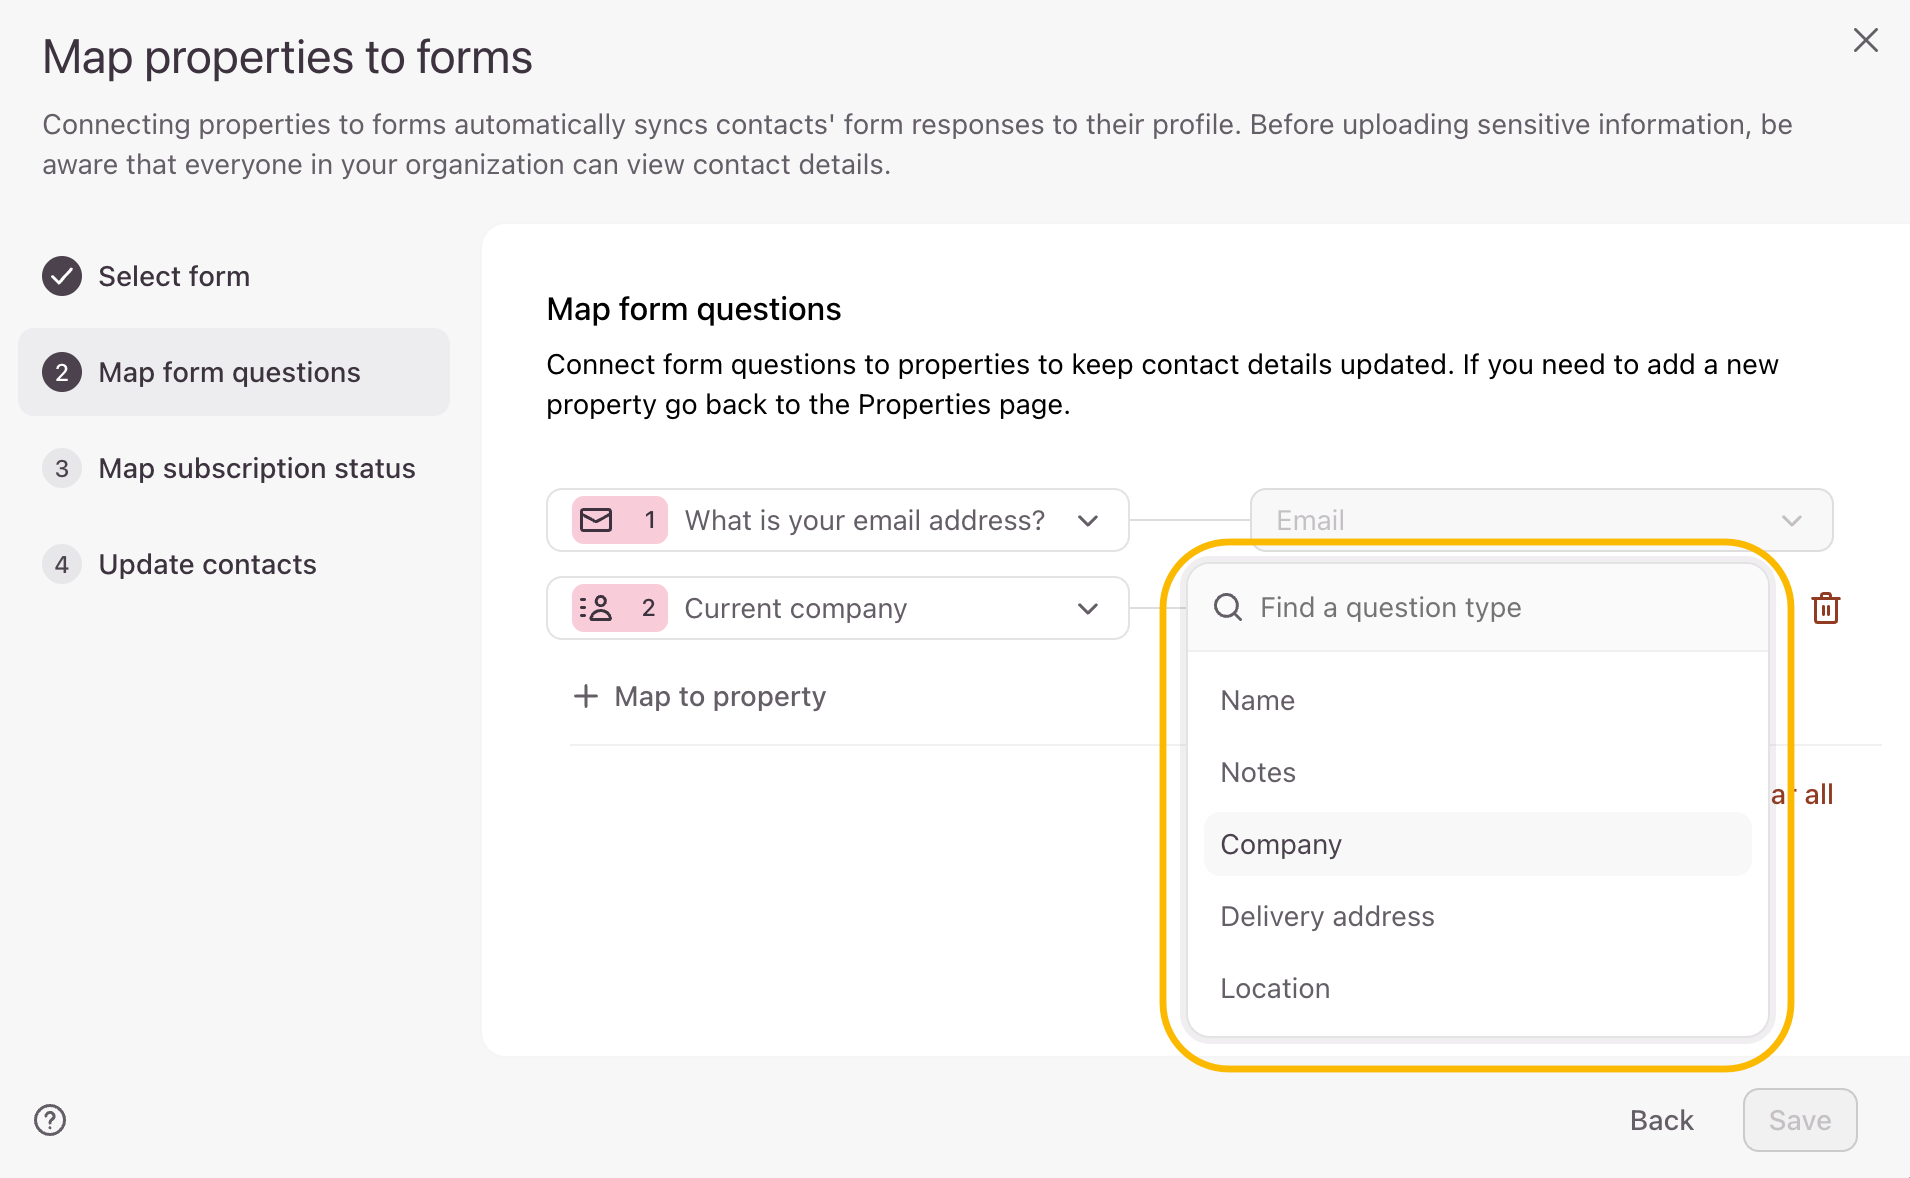The image size is (1910, 1178).
Task: Delete the Current company mapping with trash icon
Action: tap(1825, 608)
